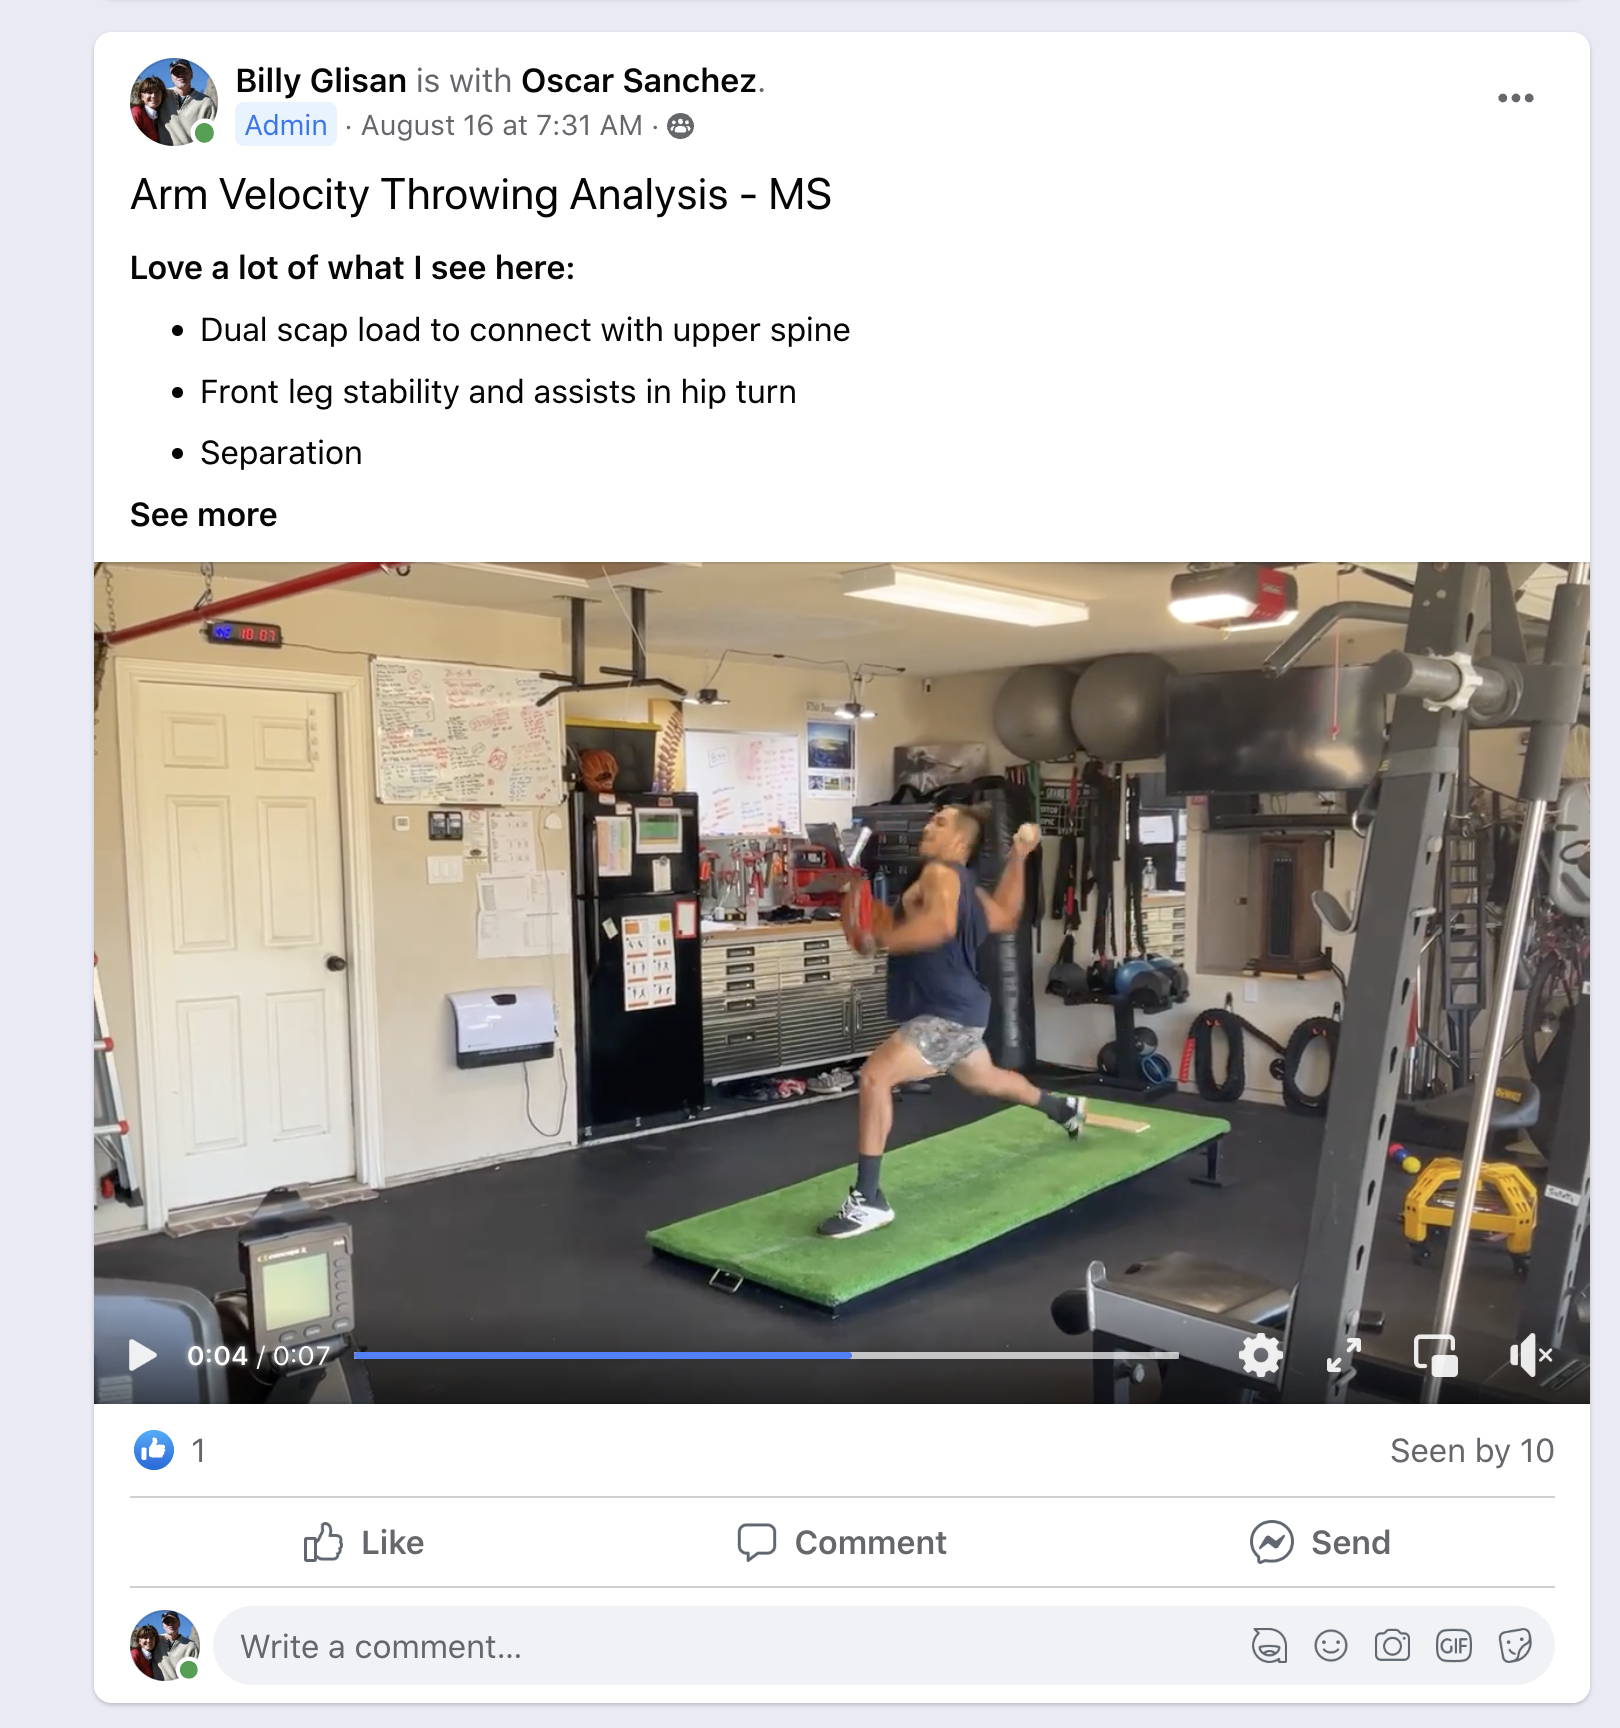
Task: Open video settings gear
Action: pyautogui.click(x=1260, y=1356)
